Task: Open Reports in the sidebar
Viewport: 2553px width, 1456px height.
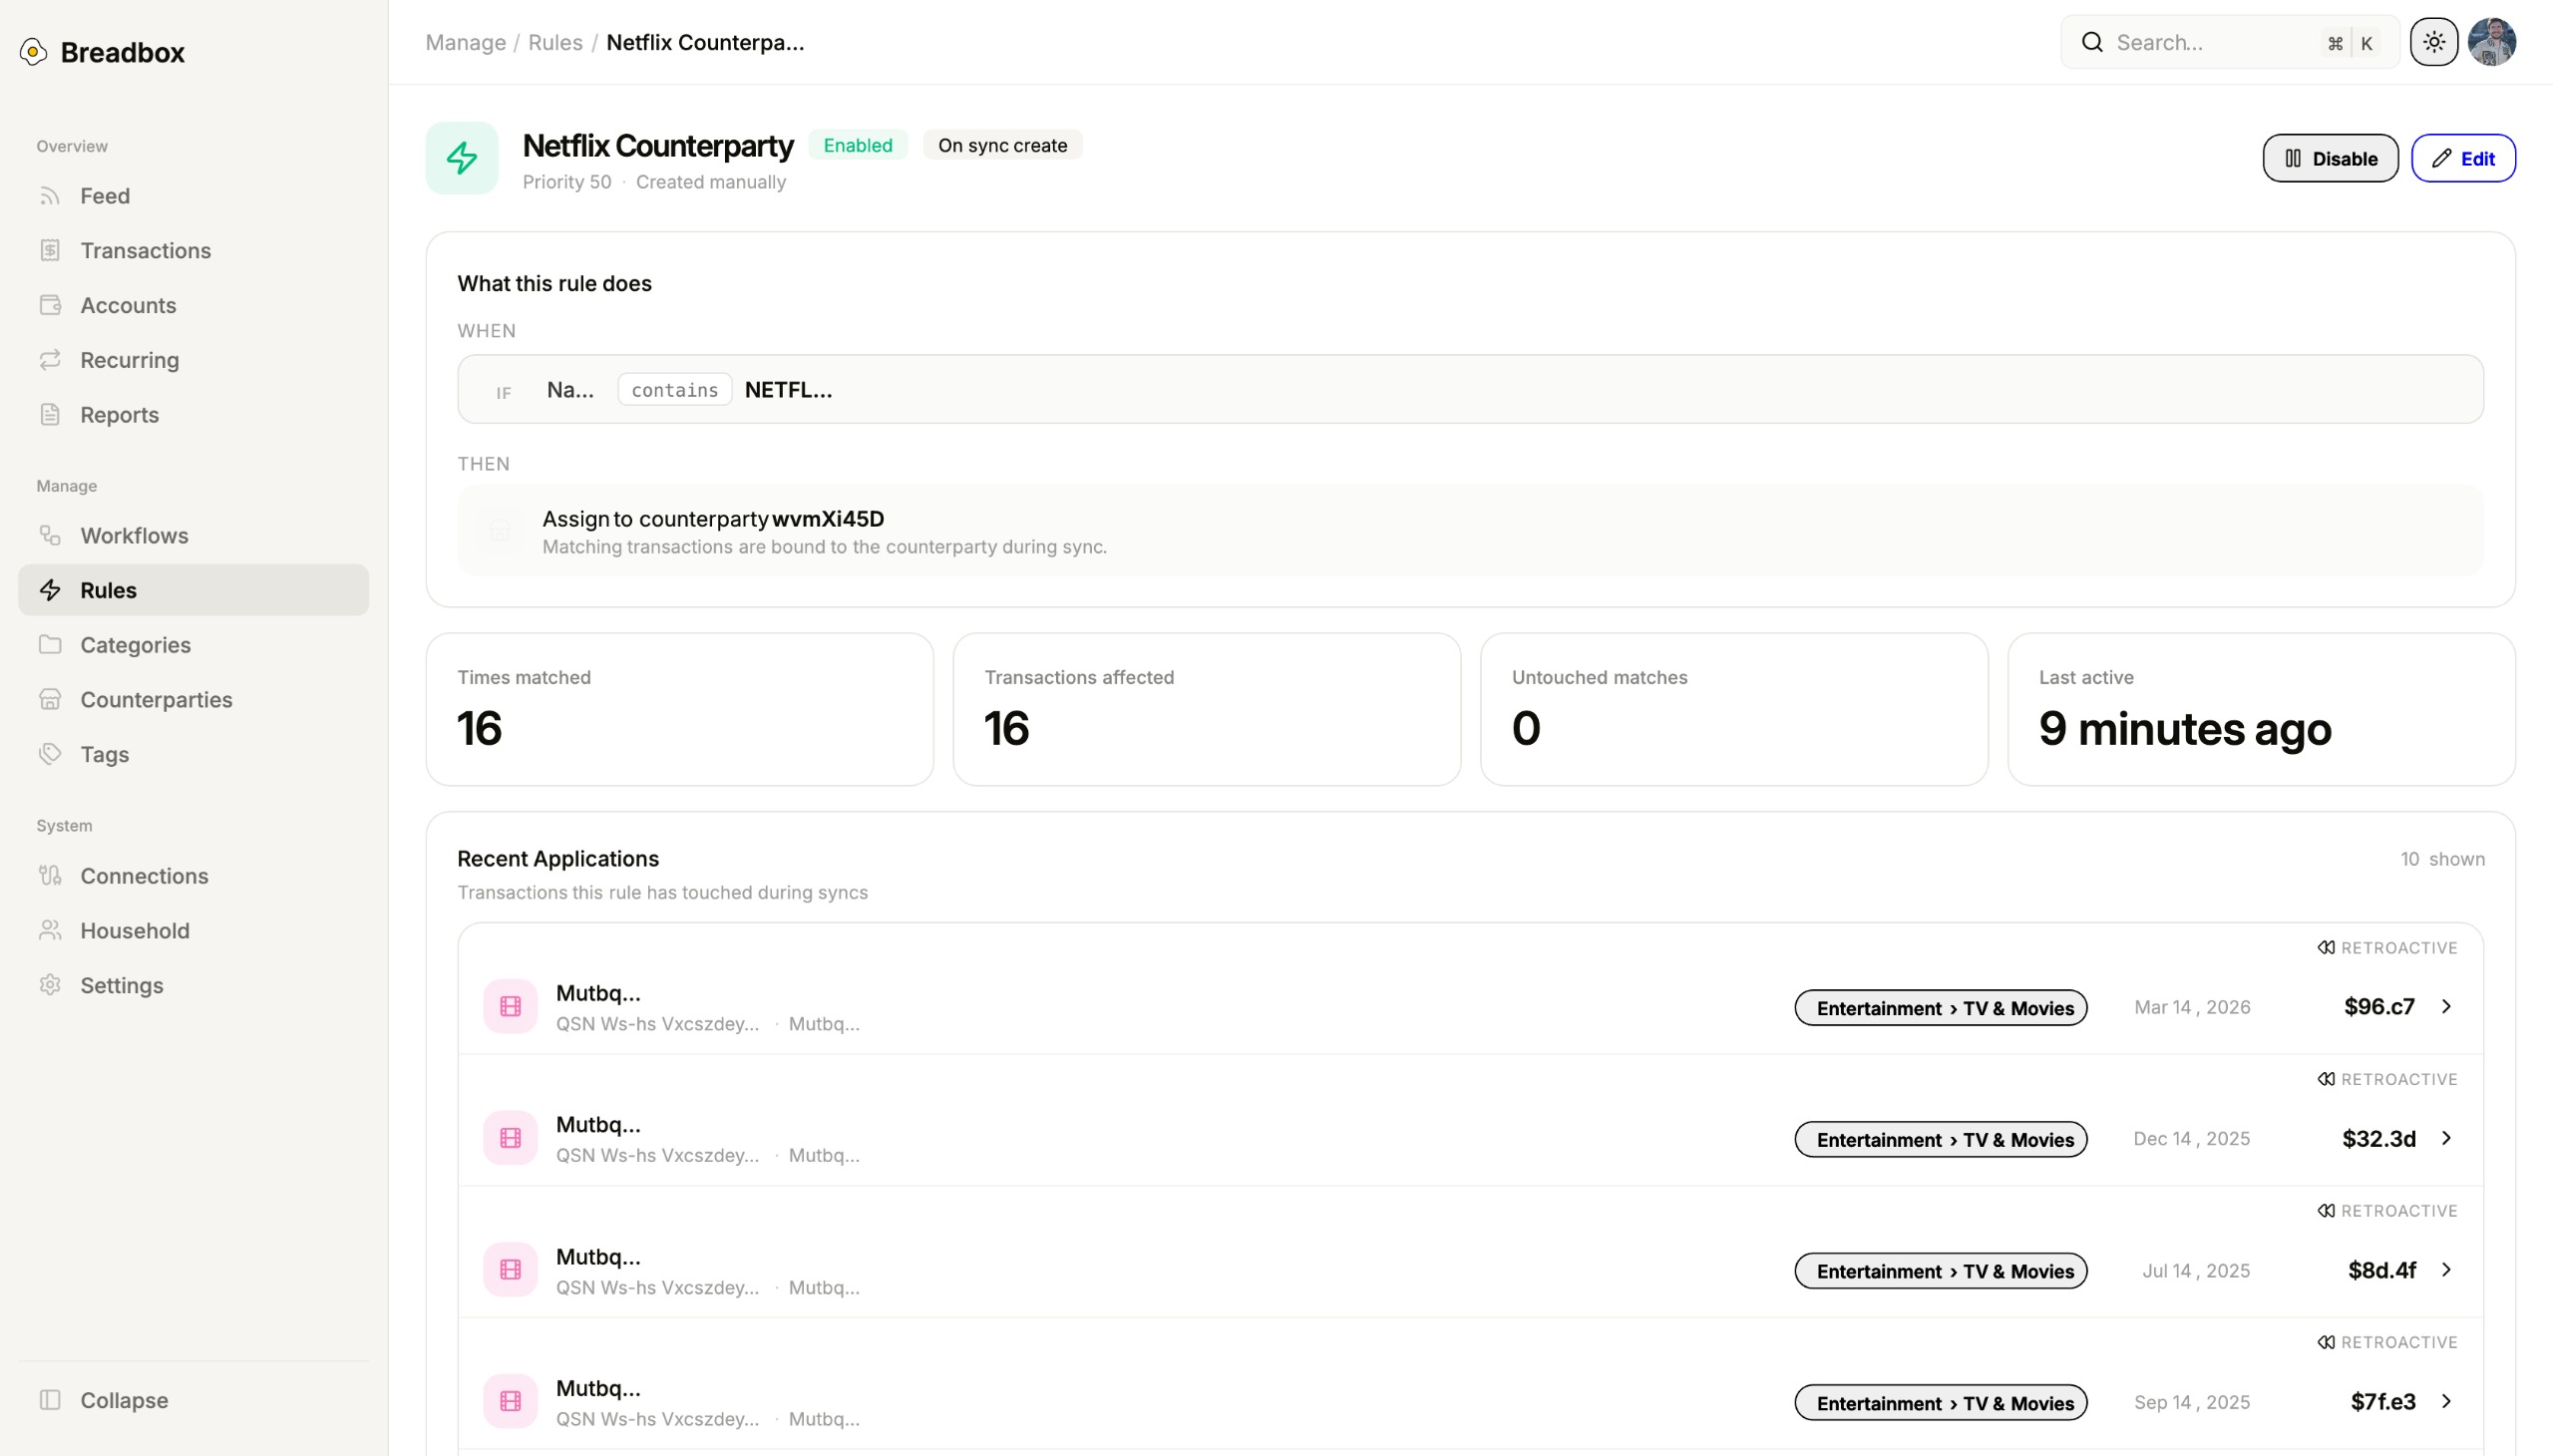Action: pos(193,414)
